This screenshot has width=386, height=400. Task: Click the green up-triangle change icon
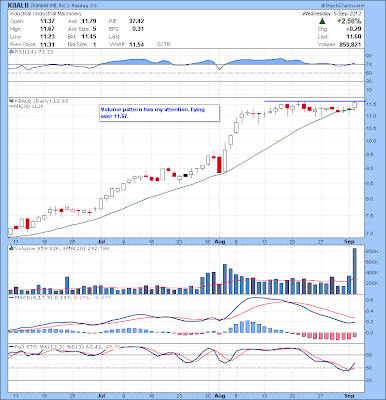click(x=322, y=21)
